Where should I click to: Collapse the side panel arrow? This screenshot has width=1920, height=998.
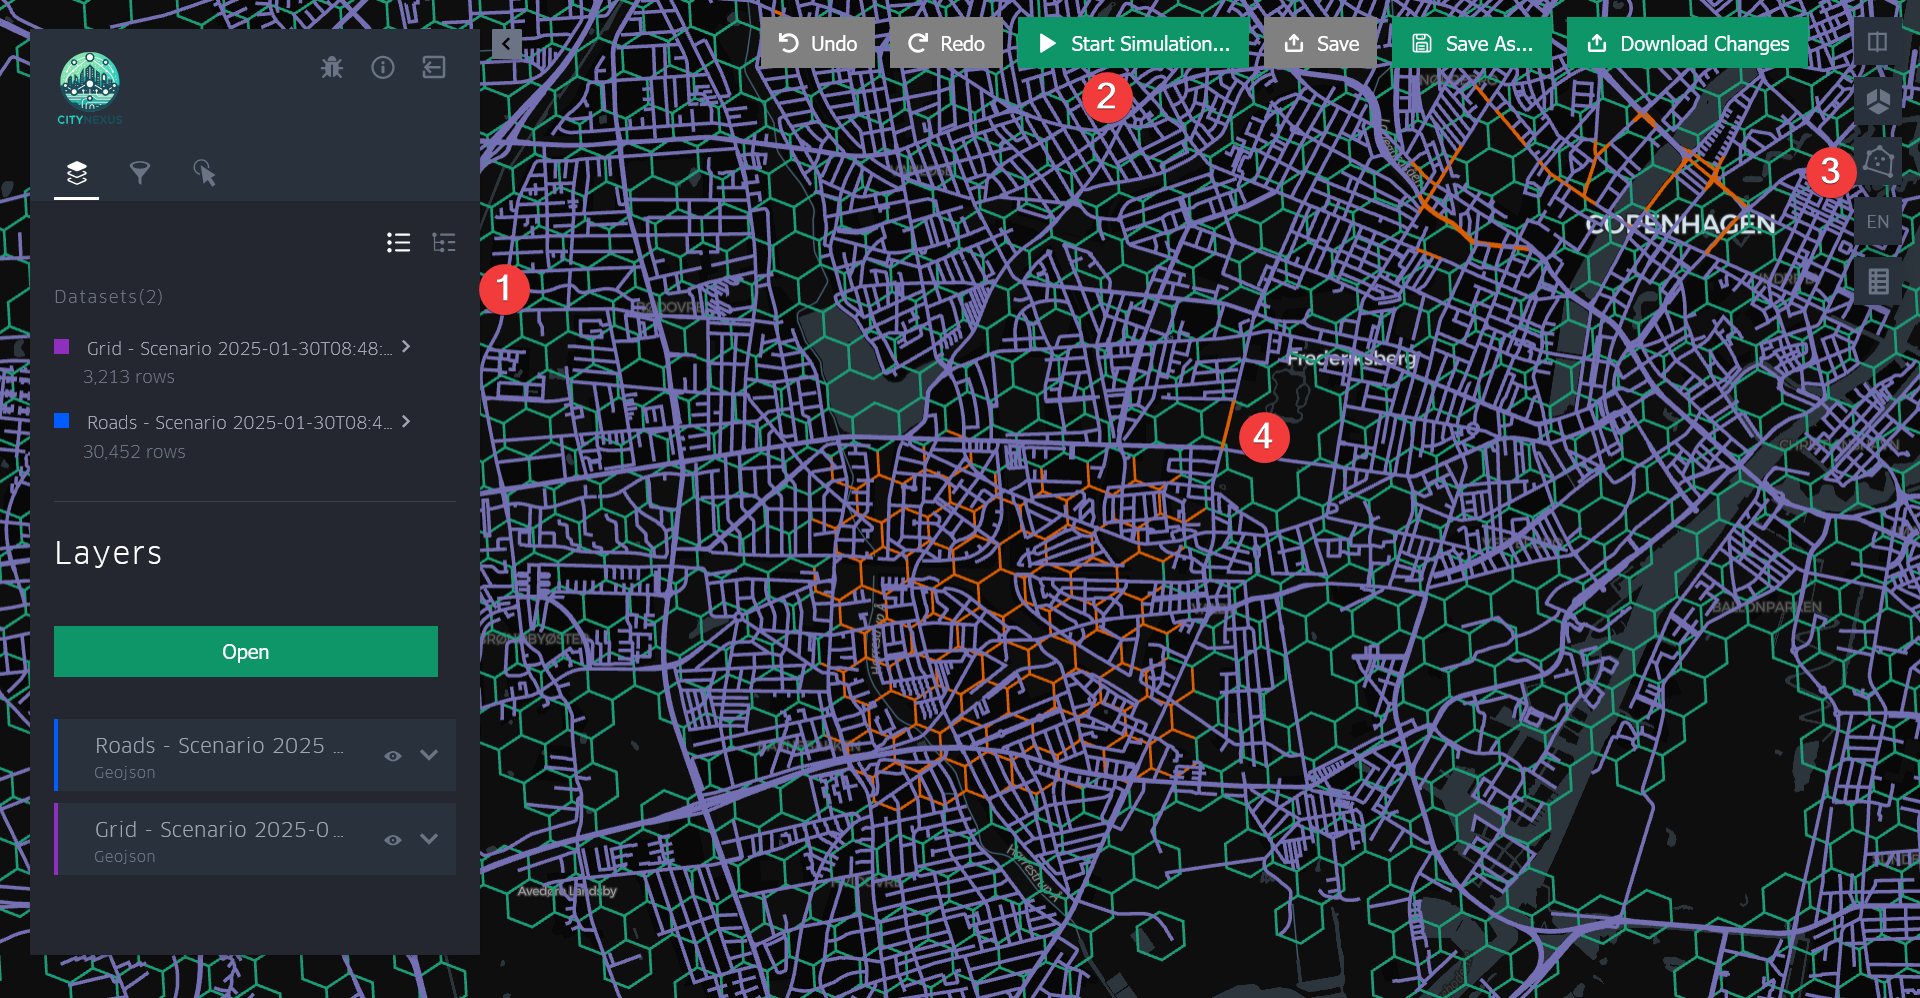[506, 44]
